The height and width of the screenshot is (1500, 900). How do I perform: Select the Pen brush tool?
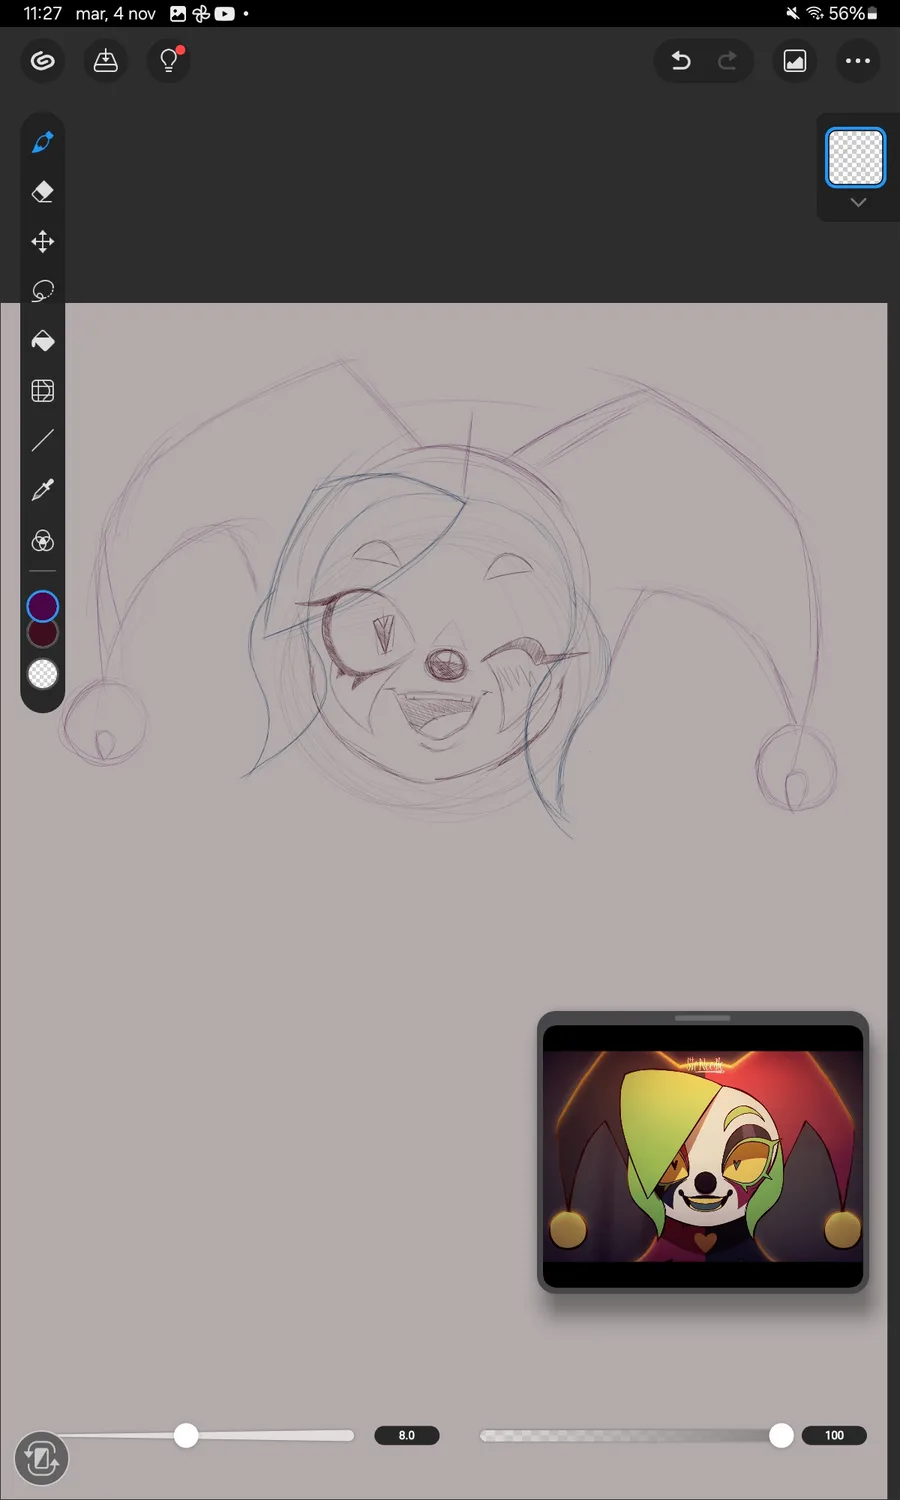42,142
